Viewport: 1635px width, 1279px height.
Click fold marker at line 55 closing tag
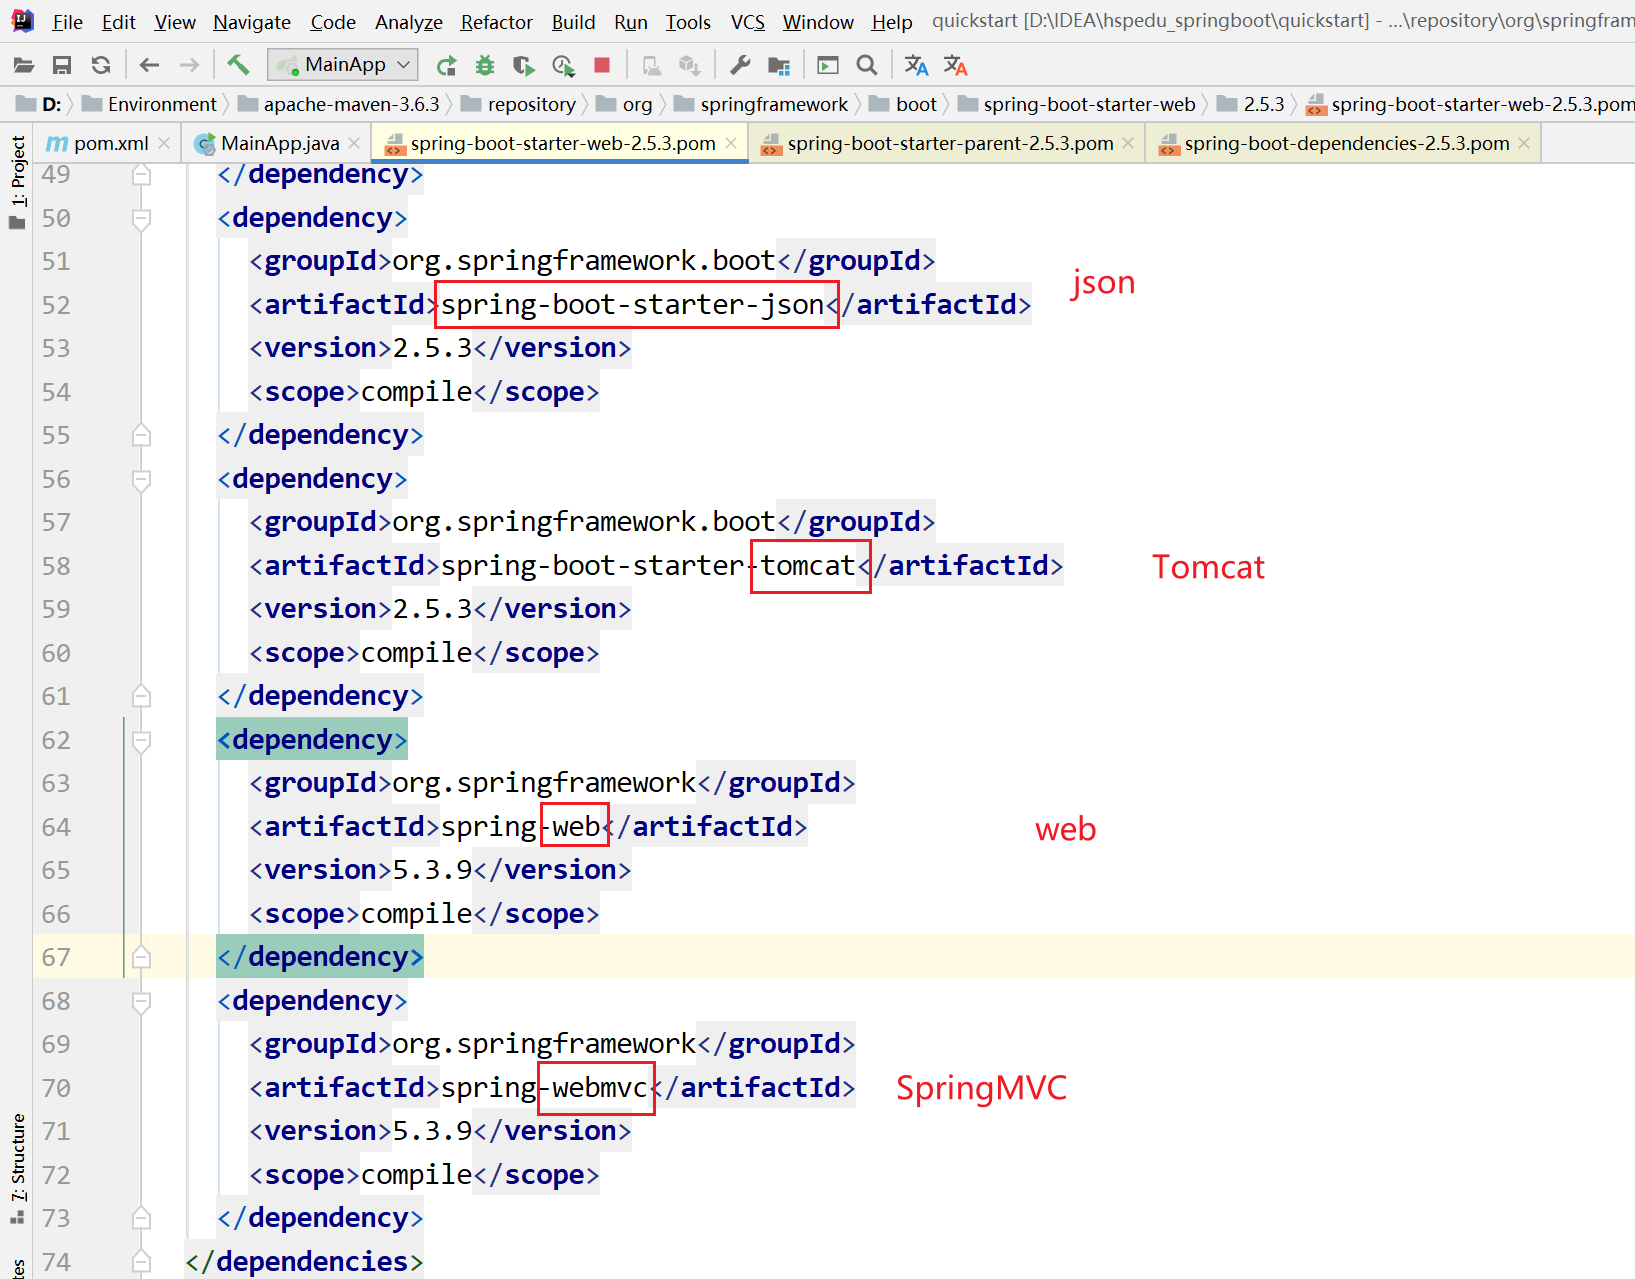[x=141, y=435]
